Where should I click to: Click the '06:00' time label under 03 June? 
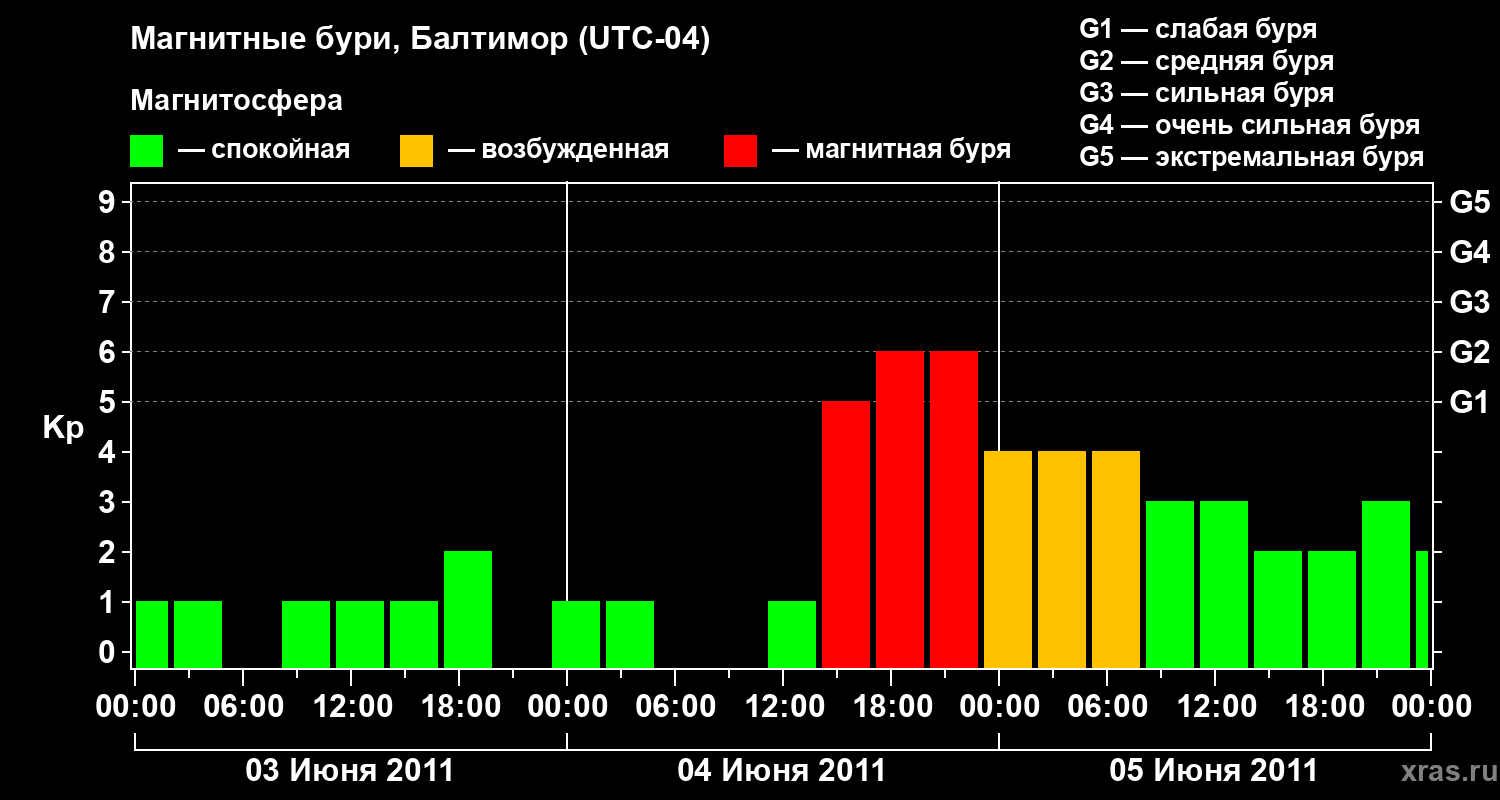[243, 707]
